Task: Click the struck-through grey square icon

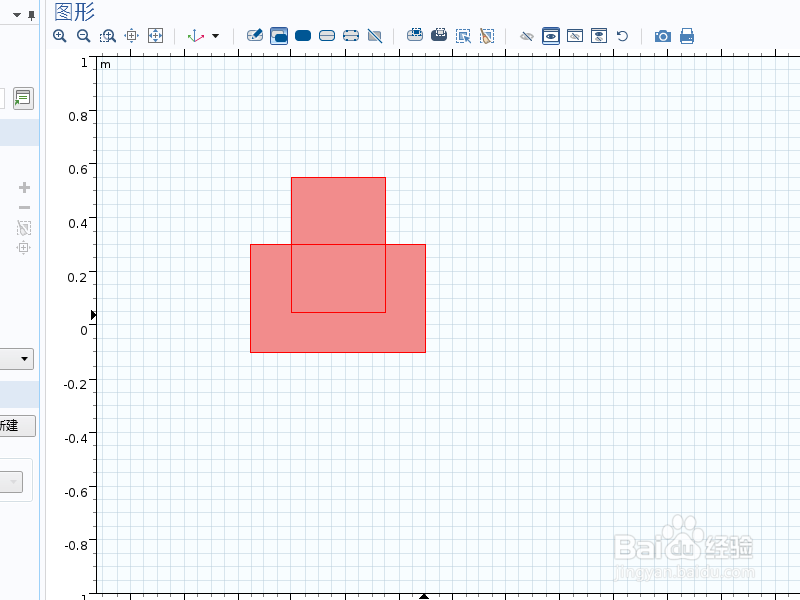Action: pyautogui.click(x=375, y=36)
